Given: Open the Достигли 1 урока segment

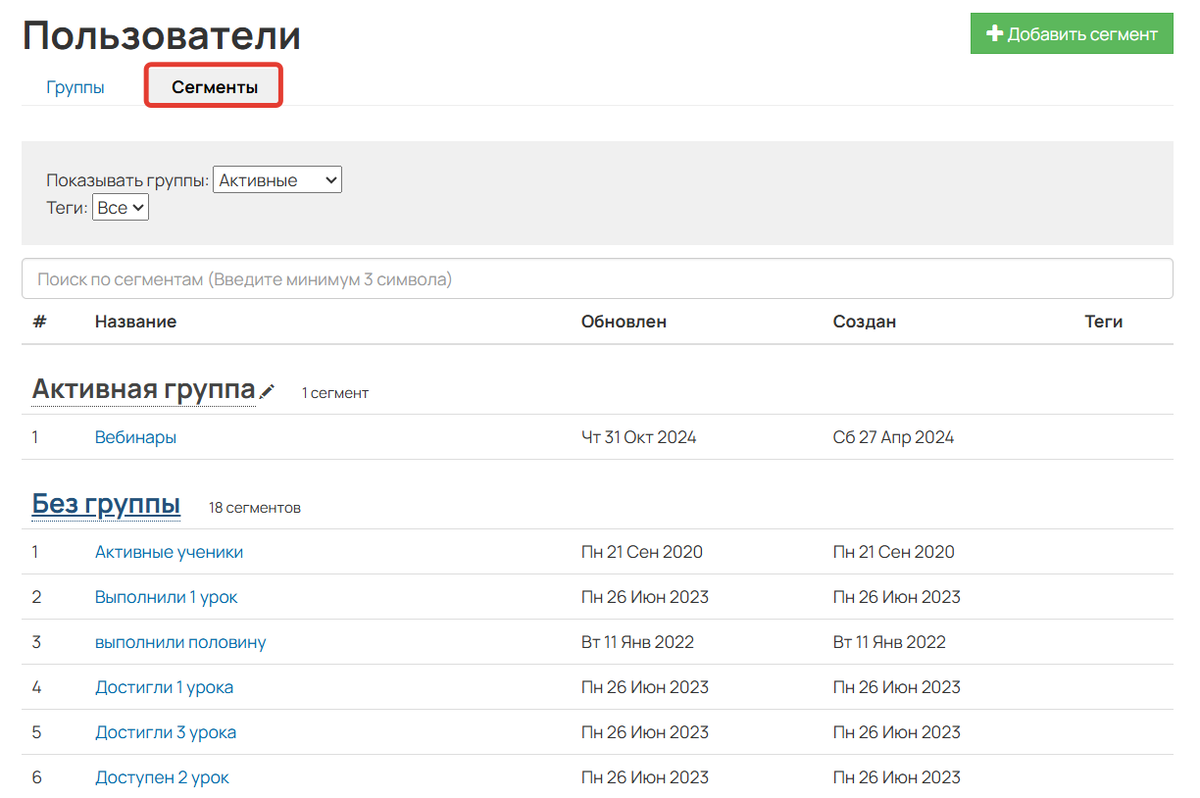Looking at the screenshot, I should (x=164, y=687).
